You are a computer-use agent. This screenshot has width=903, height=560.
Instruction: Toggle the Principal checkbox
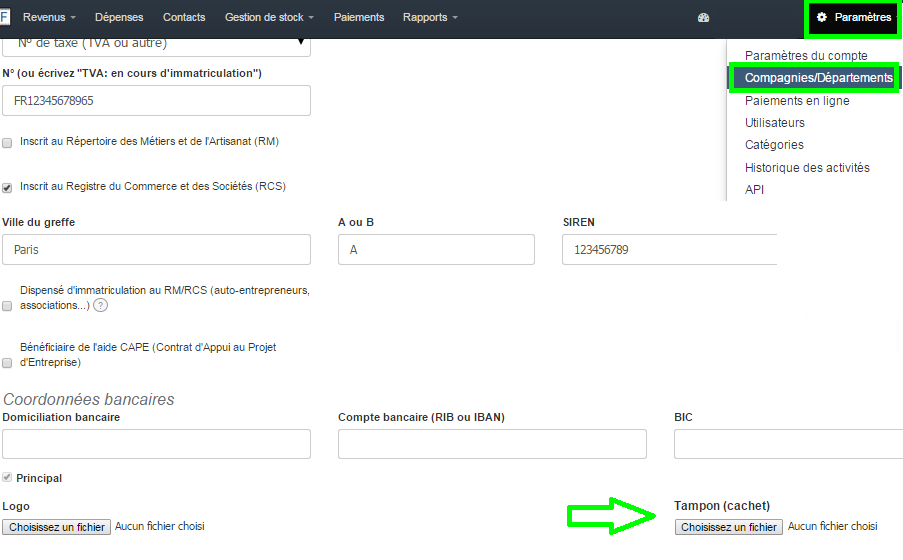coord(7,477)
